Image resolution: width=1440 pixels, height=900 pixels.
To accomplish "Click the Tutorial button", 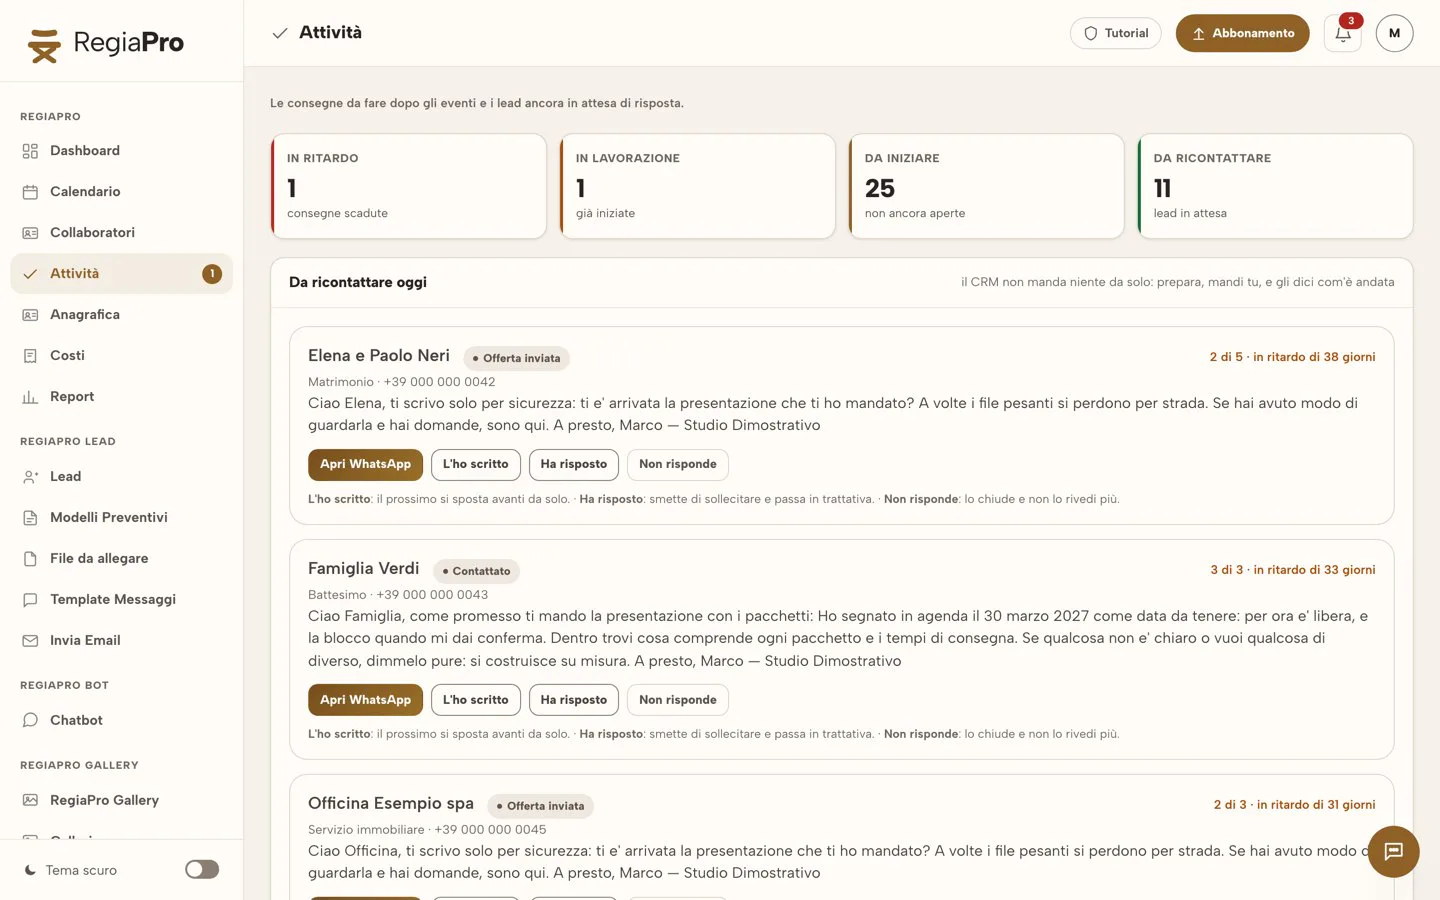I will [x=1116, y=34].
